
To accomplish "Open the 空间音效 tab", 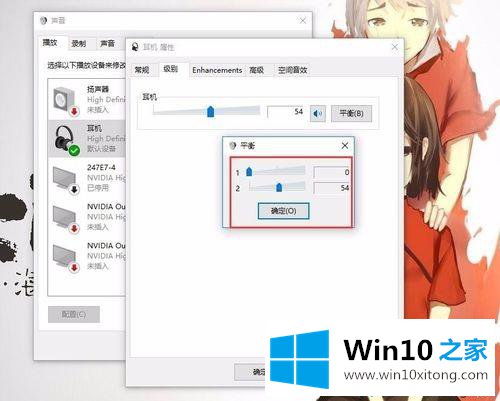I will (292, 70).
